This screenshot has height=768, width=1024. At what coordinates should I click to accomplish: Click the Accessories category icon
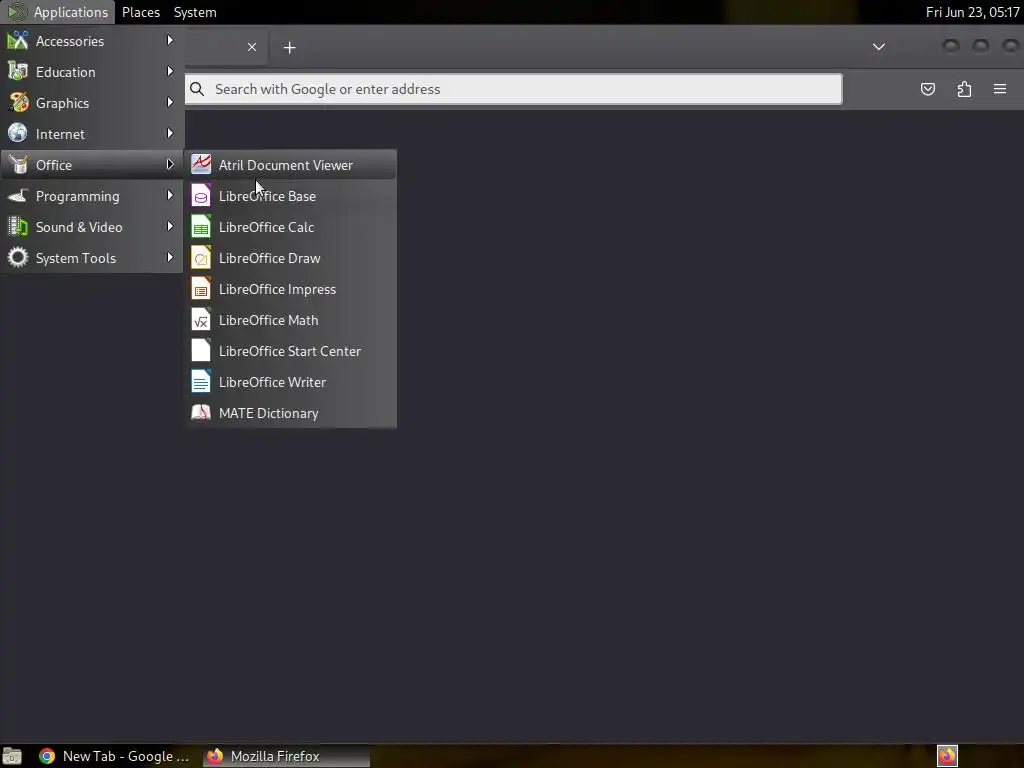(18, 40)
